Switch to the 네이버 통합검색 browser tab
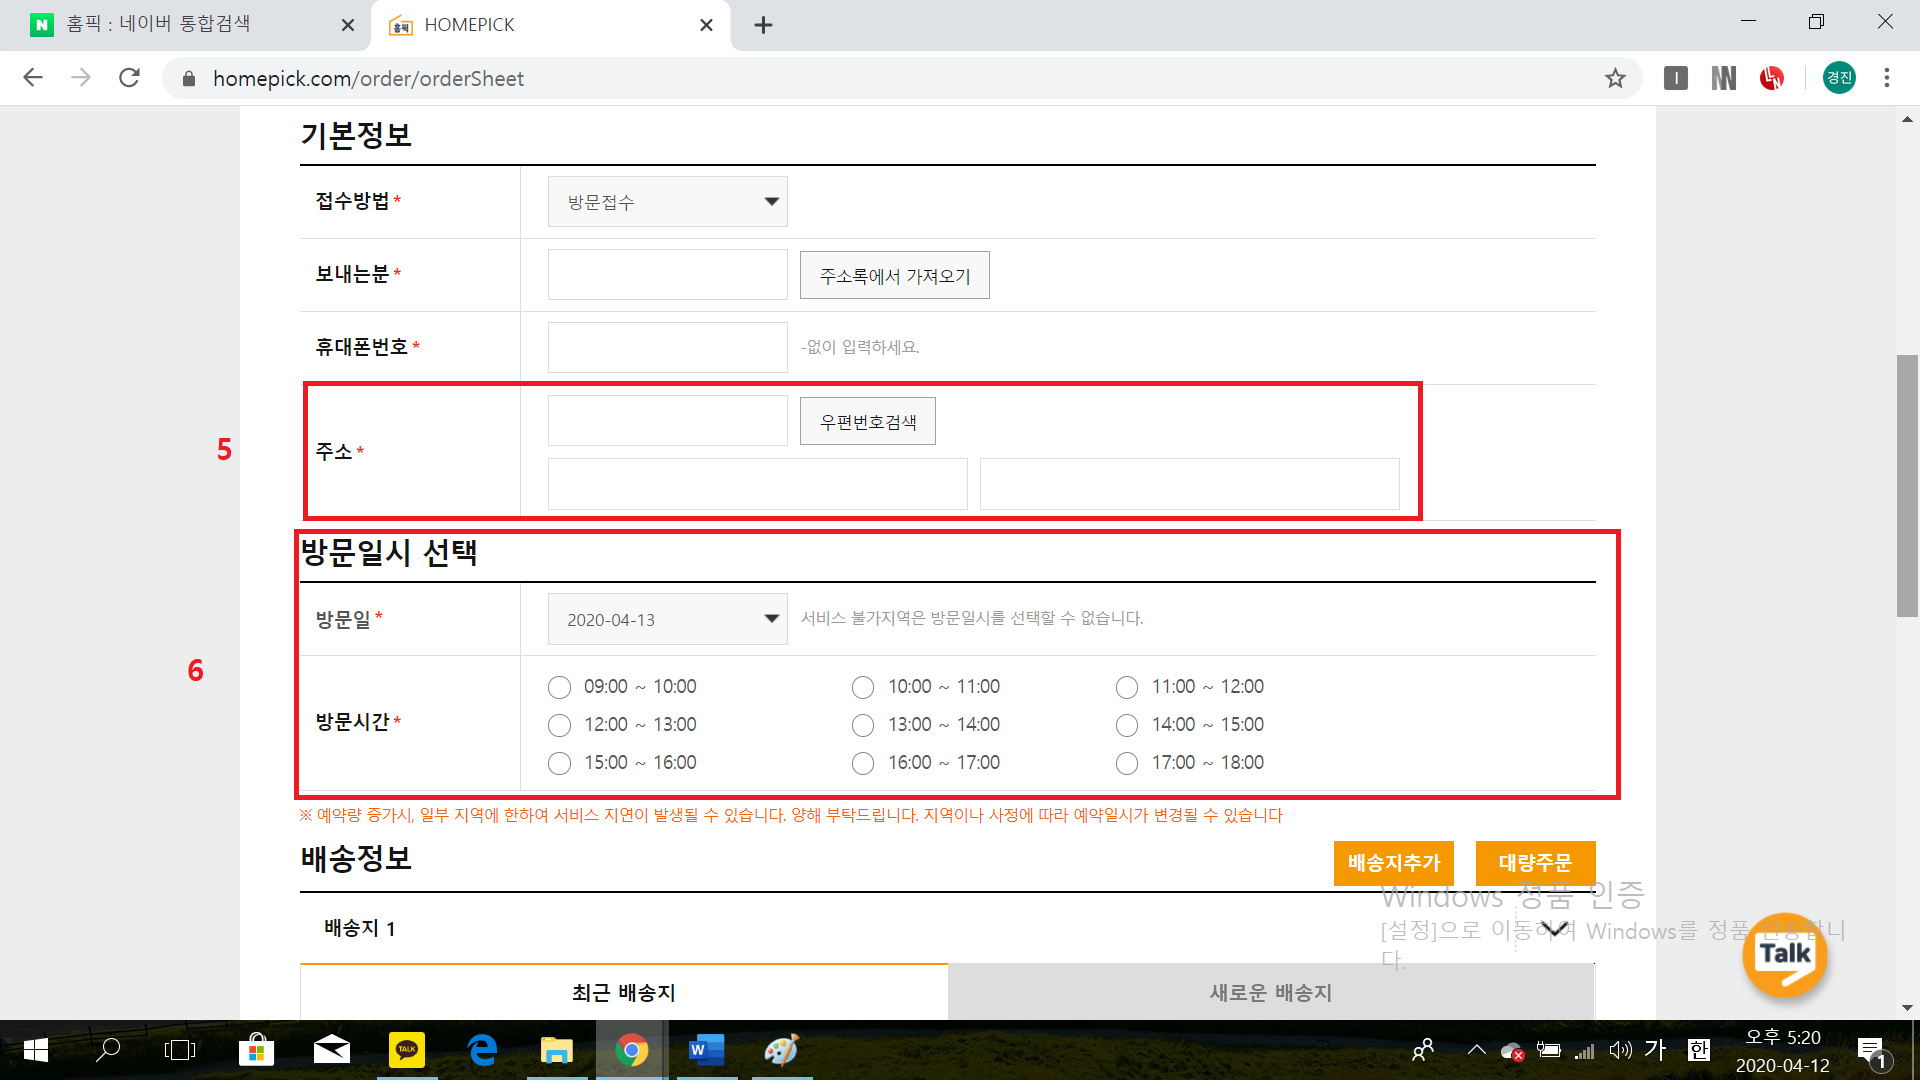The height and width of the screenshot is (1080, 1920). click(x=160, y=24)
